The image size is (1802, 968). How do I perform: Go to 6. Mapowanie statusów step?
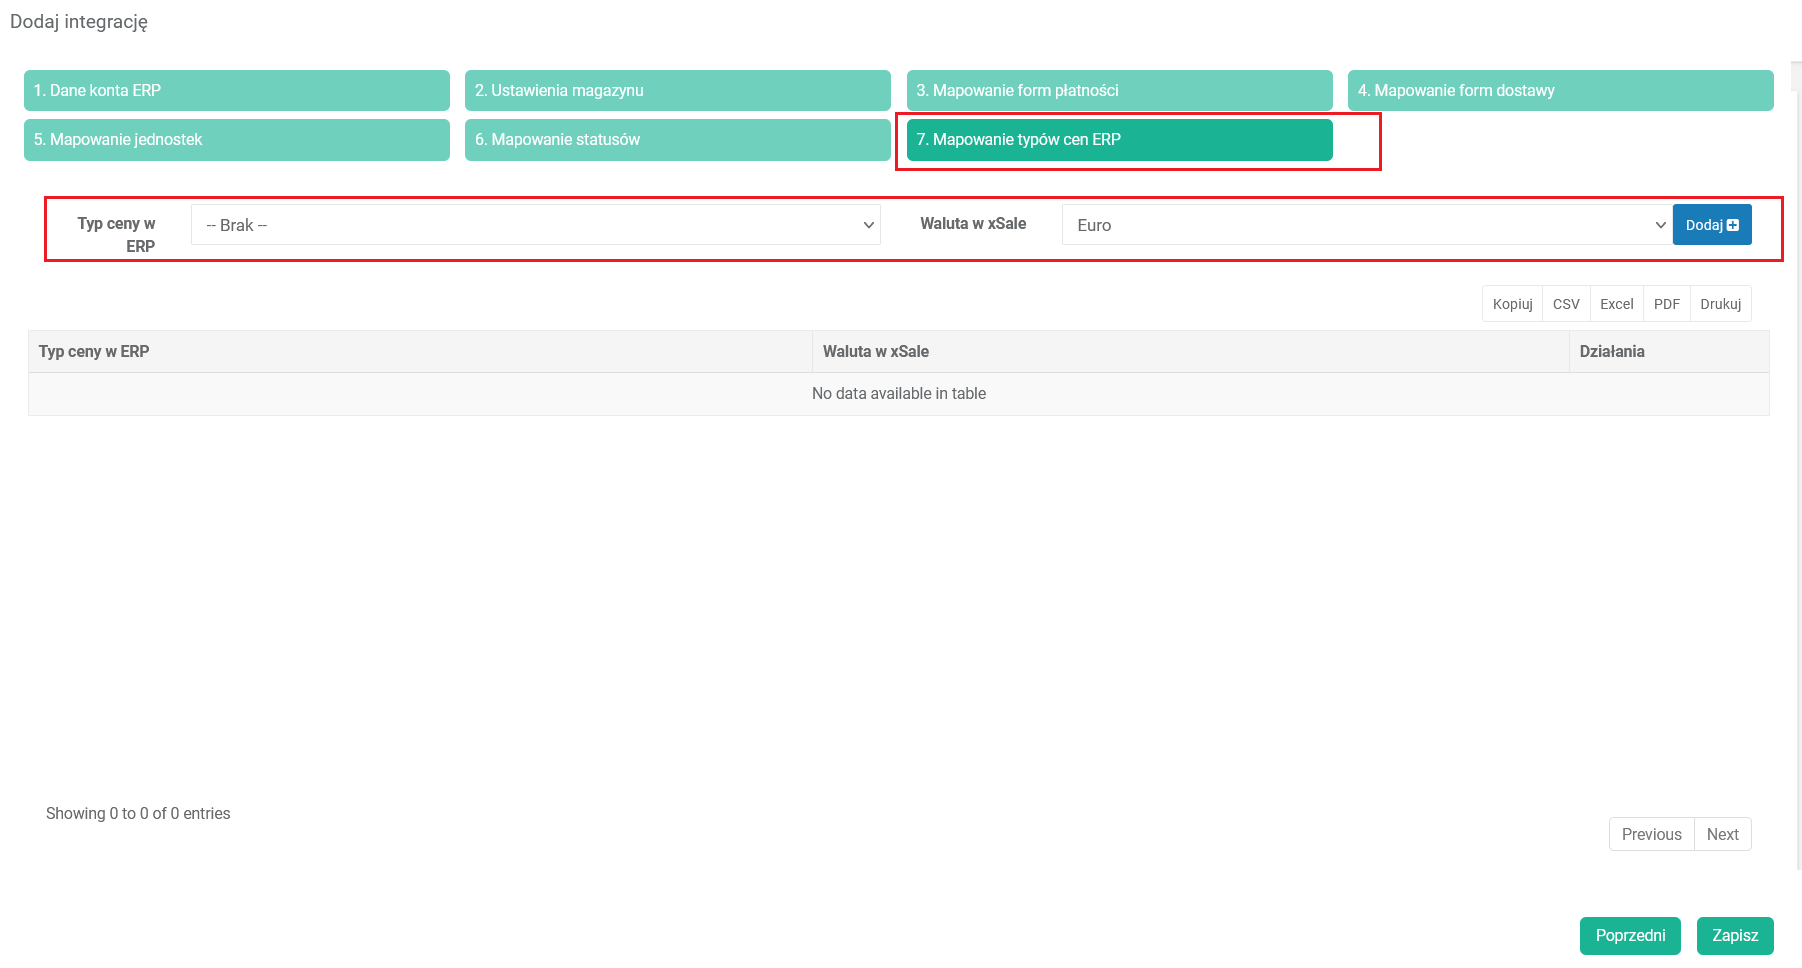pos(677,140)
